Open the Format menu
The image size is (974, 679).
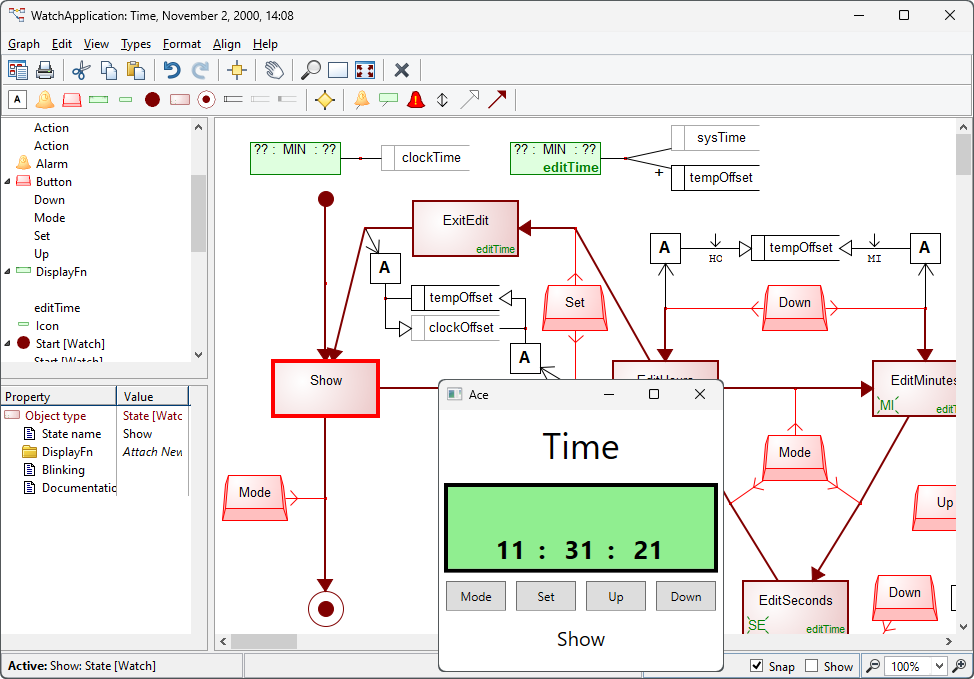pos(181,44)
